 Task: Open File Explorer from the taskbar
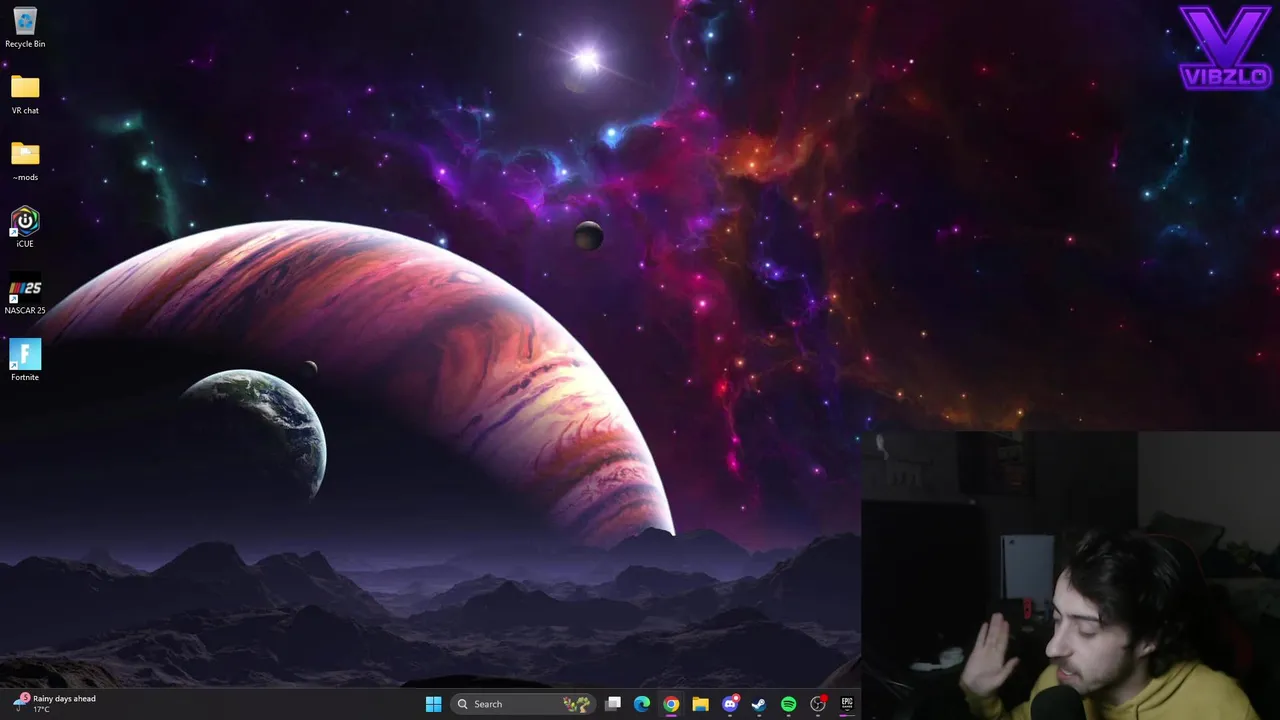point(700,704)
